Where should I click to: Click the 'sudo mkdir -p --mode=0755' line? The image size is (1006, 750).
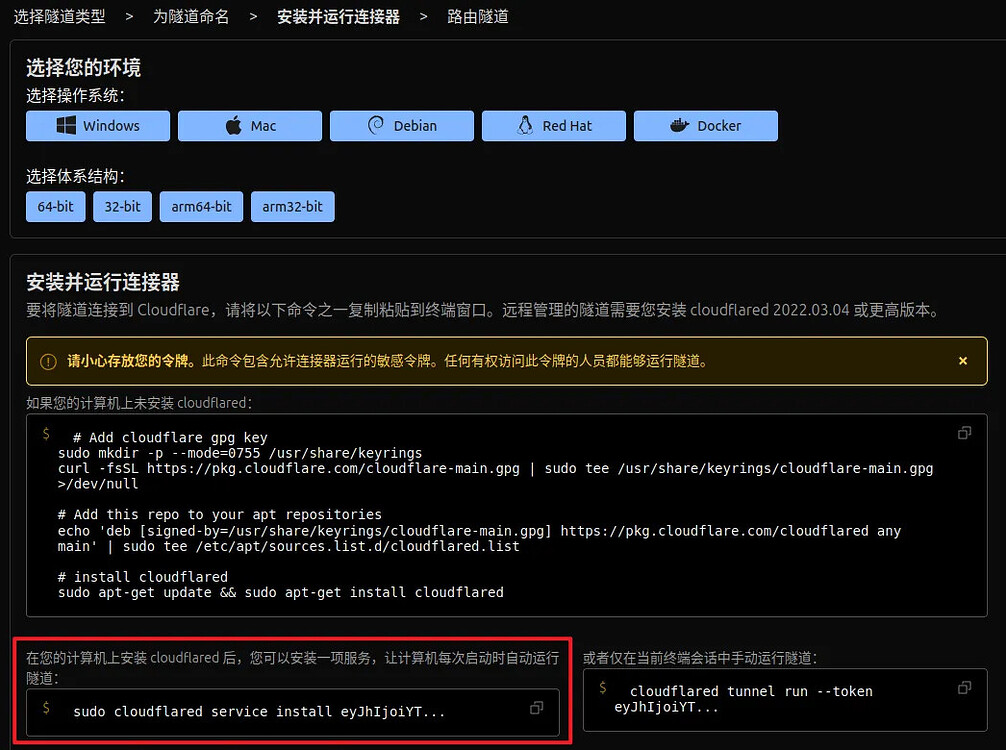pos(240,453)
